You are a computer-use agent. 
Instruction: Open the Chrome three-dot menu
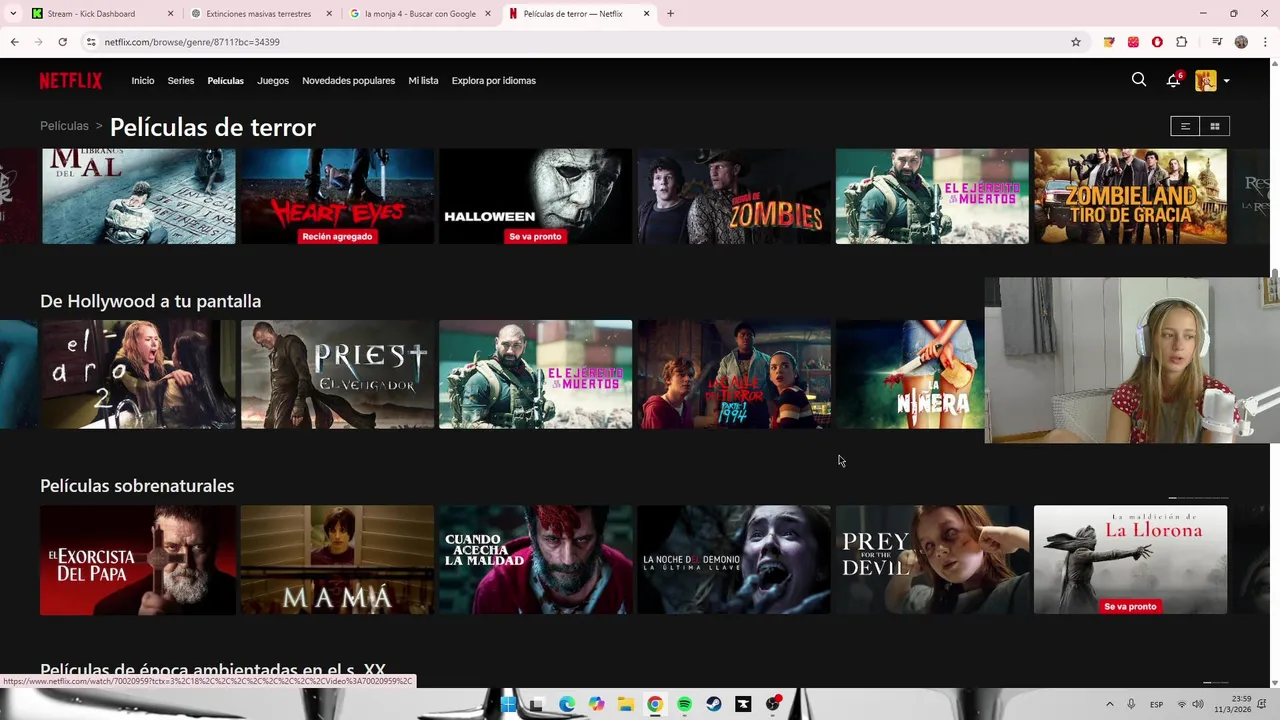click(x=1265, y=42)
